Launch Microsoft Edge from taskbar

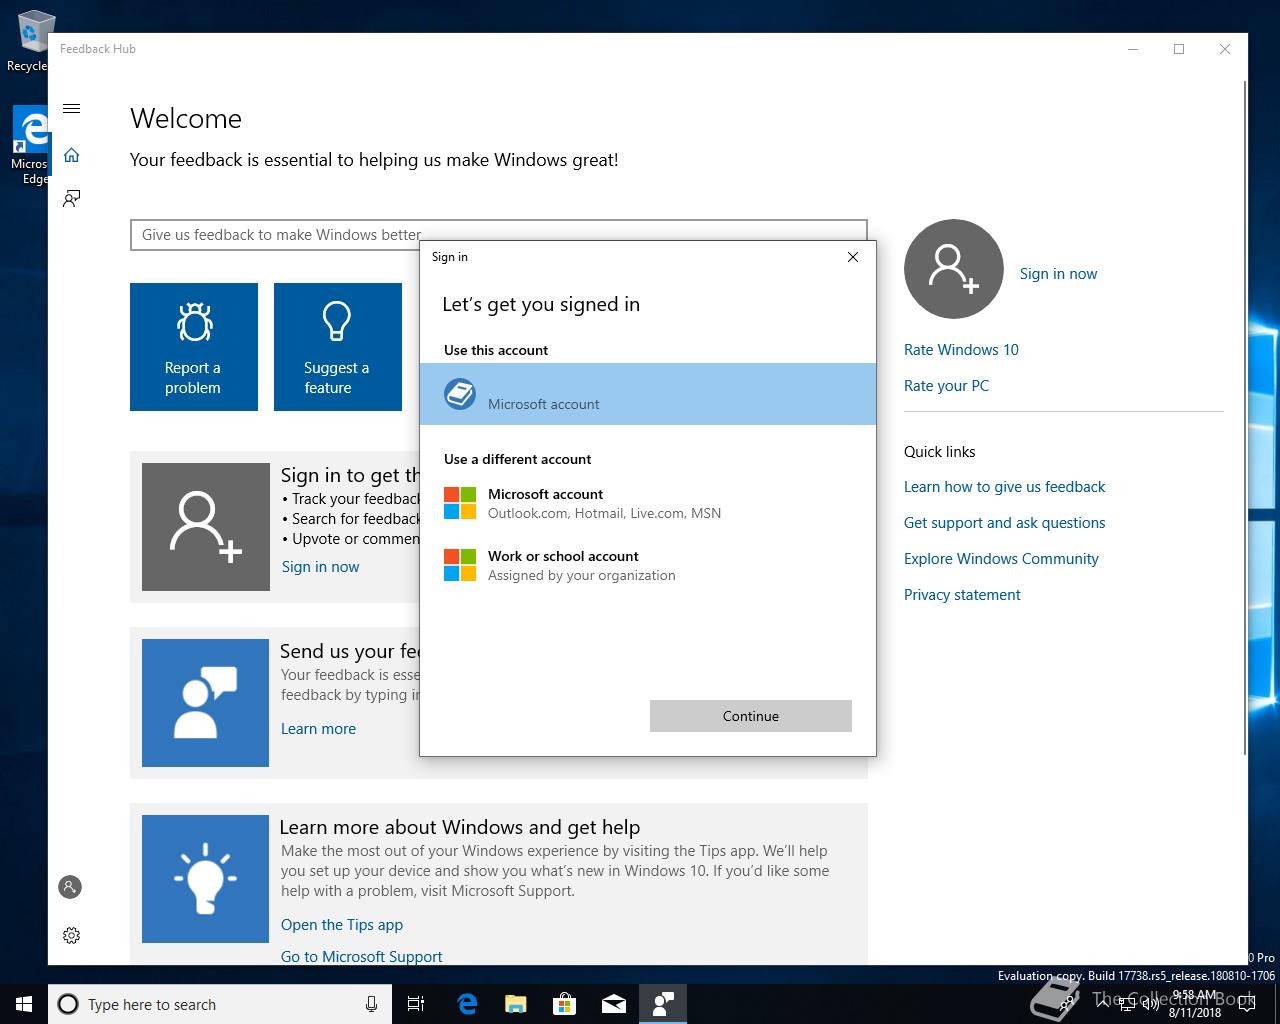(466, 1004)
